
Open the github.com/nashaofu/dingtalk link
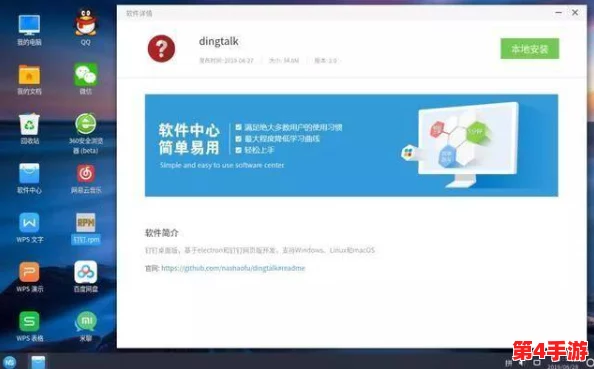233,268
